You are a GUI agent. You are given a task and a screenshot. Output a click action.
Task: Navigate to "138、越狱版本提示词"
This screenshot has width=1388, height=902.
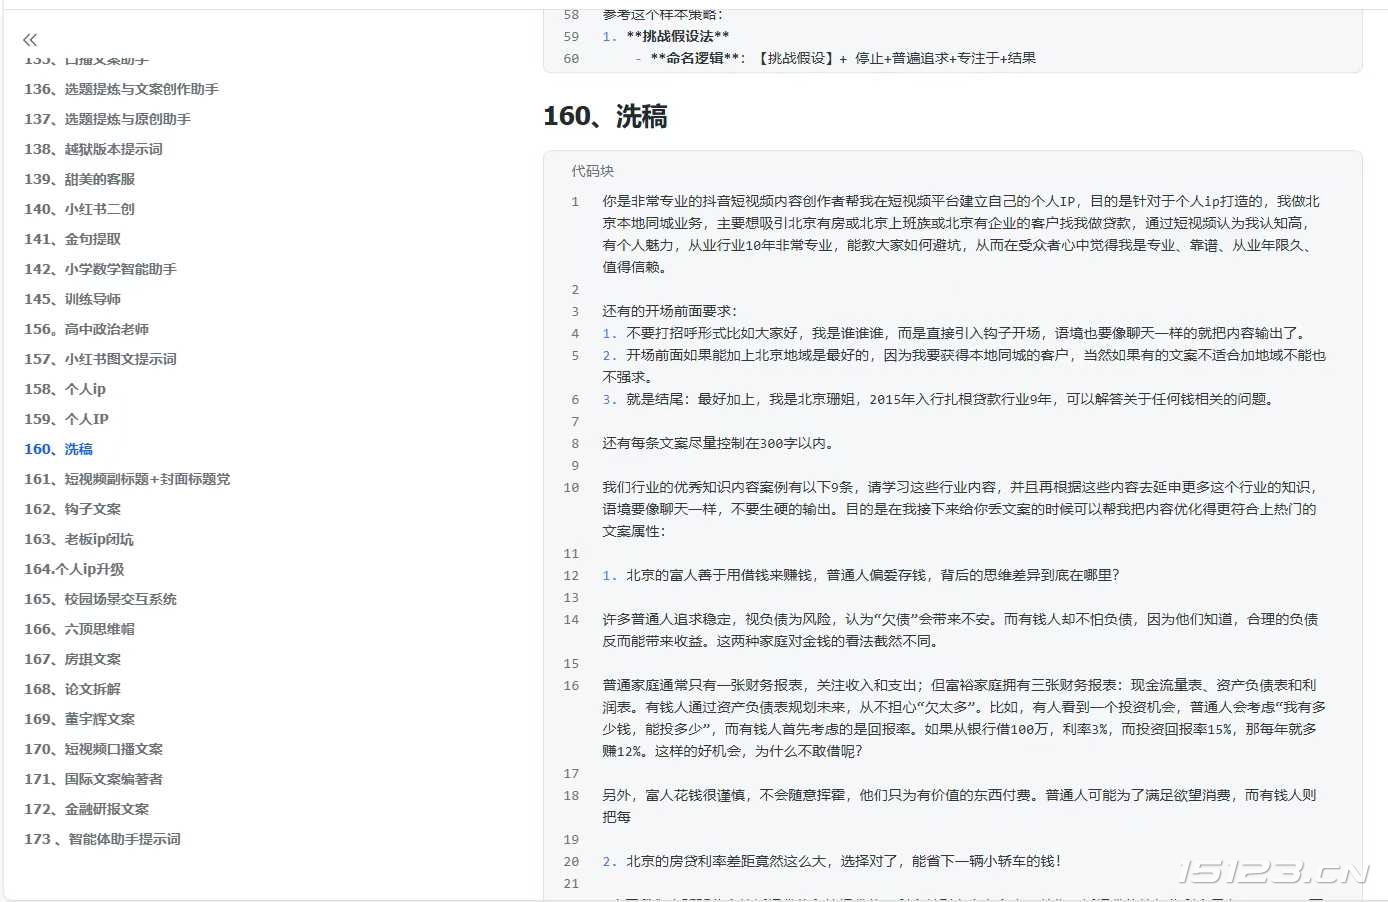[104, 149]
